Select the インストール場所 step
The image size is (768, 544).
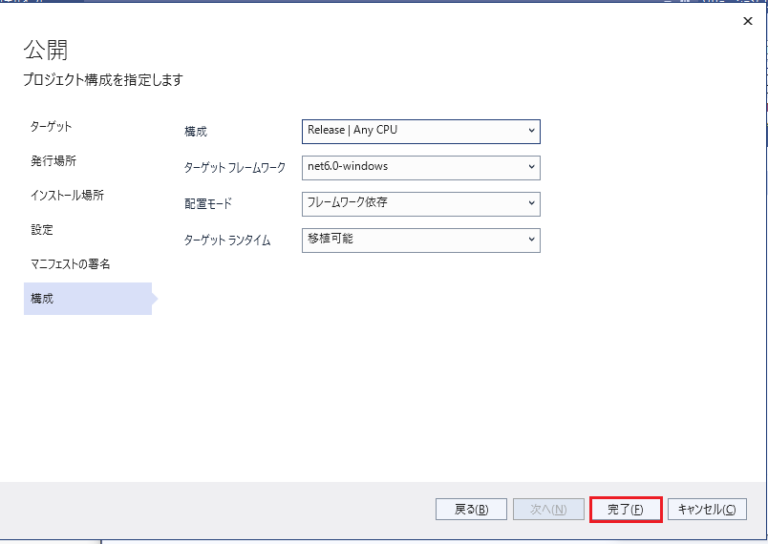click(x=67, y=195)
